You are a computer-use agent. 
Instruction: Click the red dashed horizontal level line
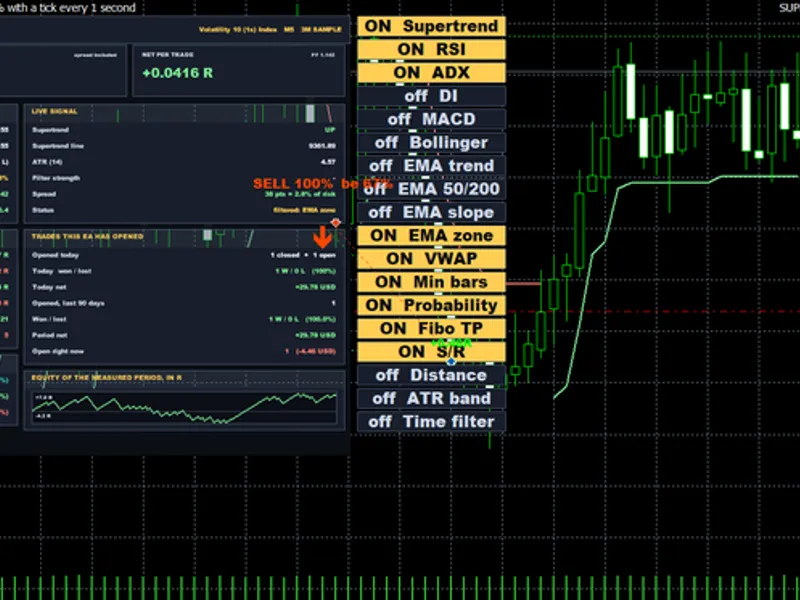[653, 311]
